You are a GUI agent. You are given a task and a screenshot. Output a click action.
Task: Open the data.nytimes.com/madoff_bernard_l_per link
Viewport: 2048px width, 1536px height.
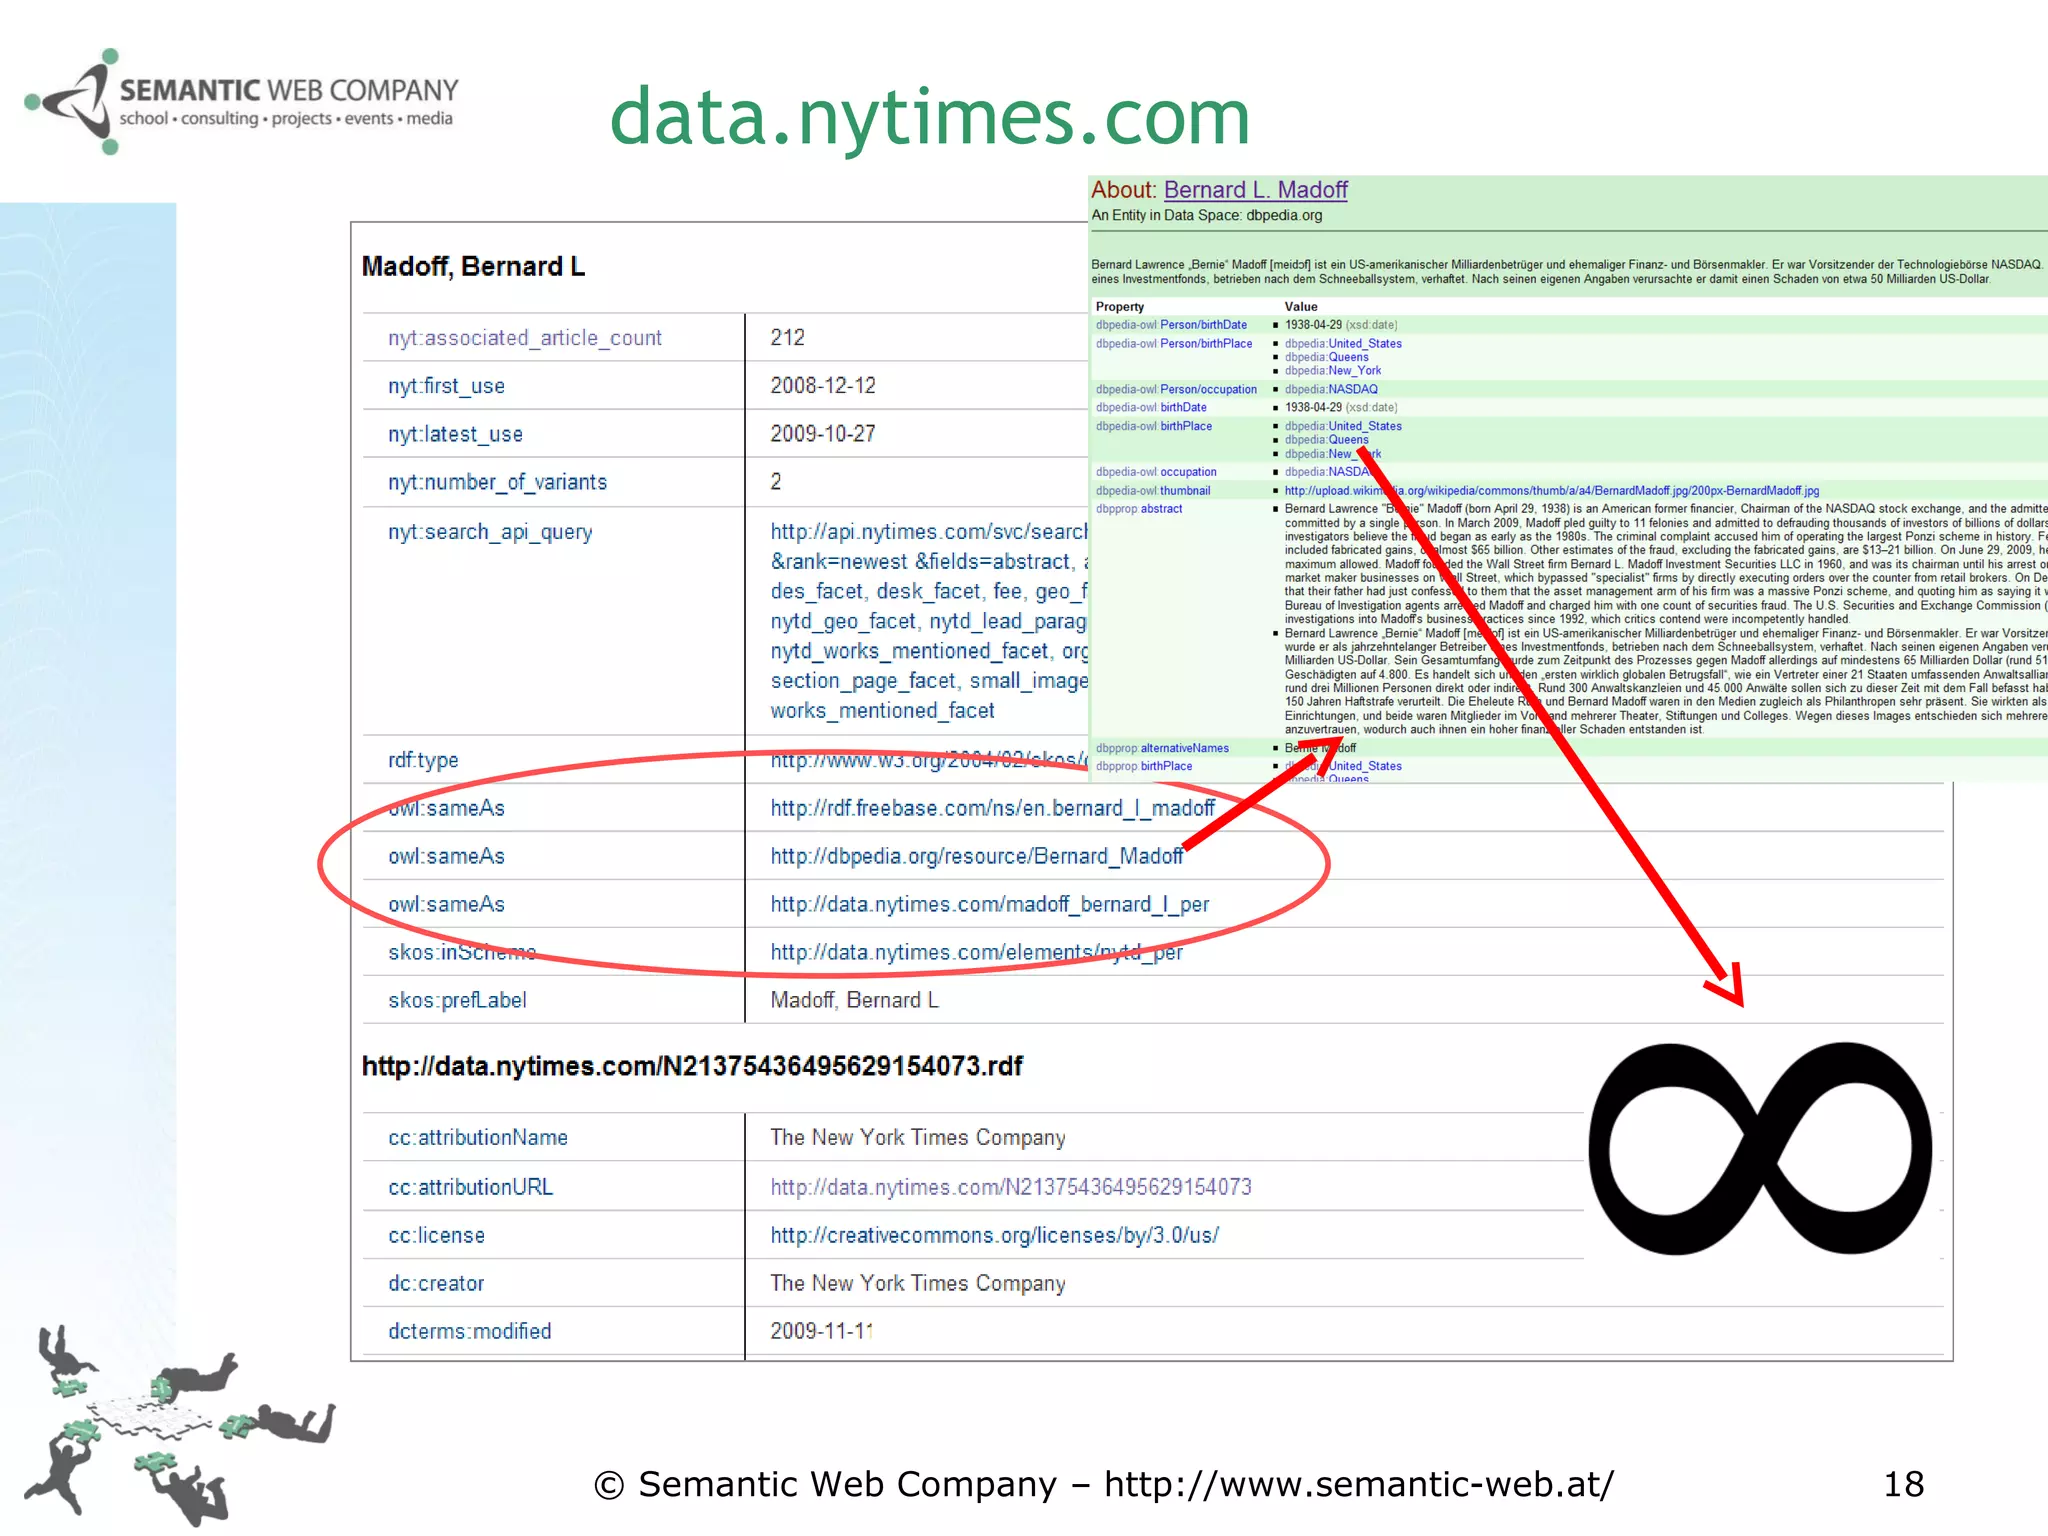point(989,904)
